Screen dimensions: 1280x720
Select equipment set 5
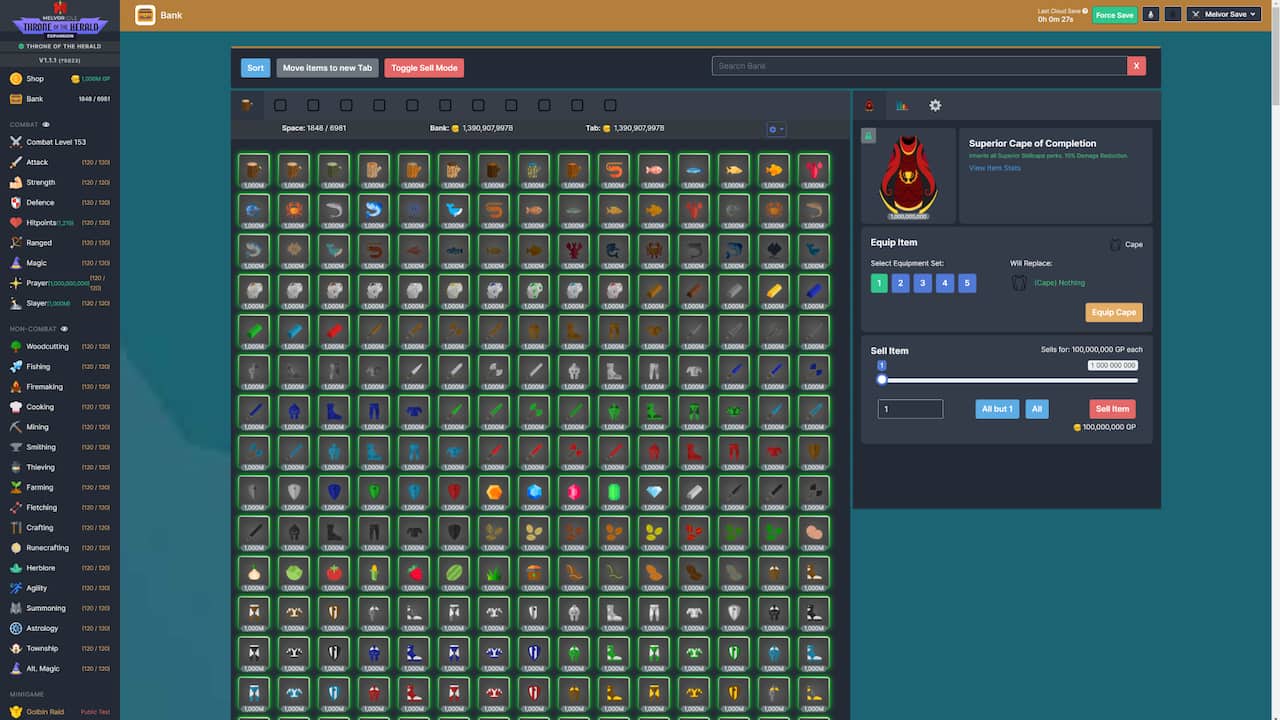tap(967, 283)
